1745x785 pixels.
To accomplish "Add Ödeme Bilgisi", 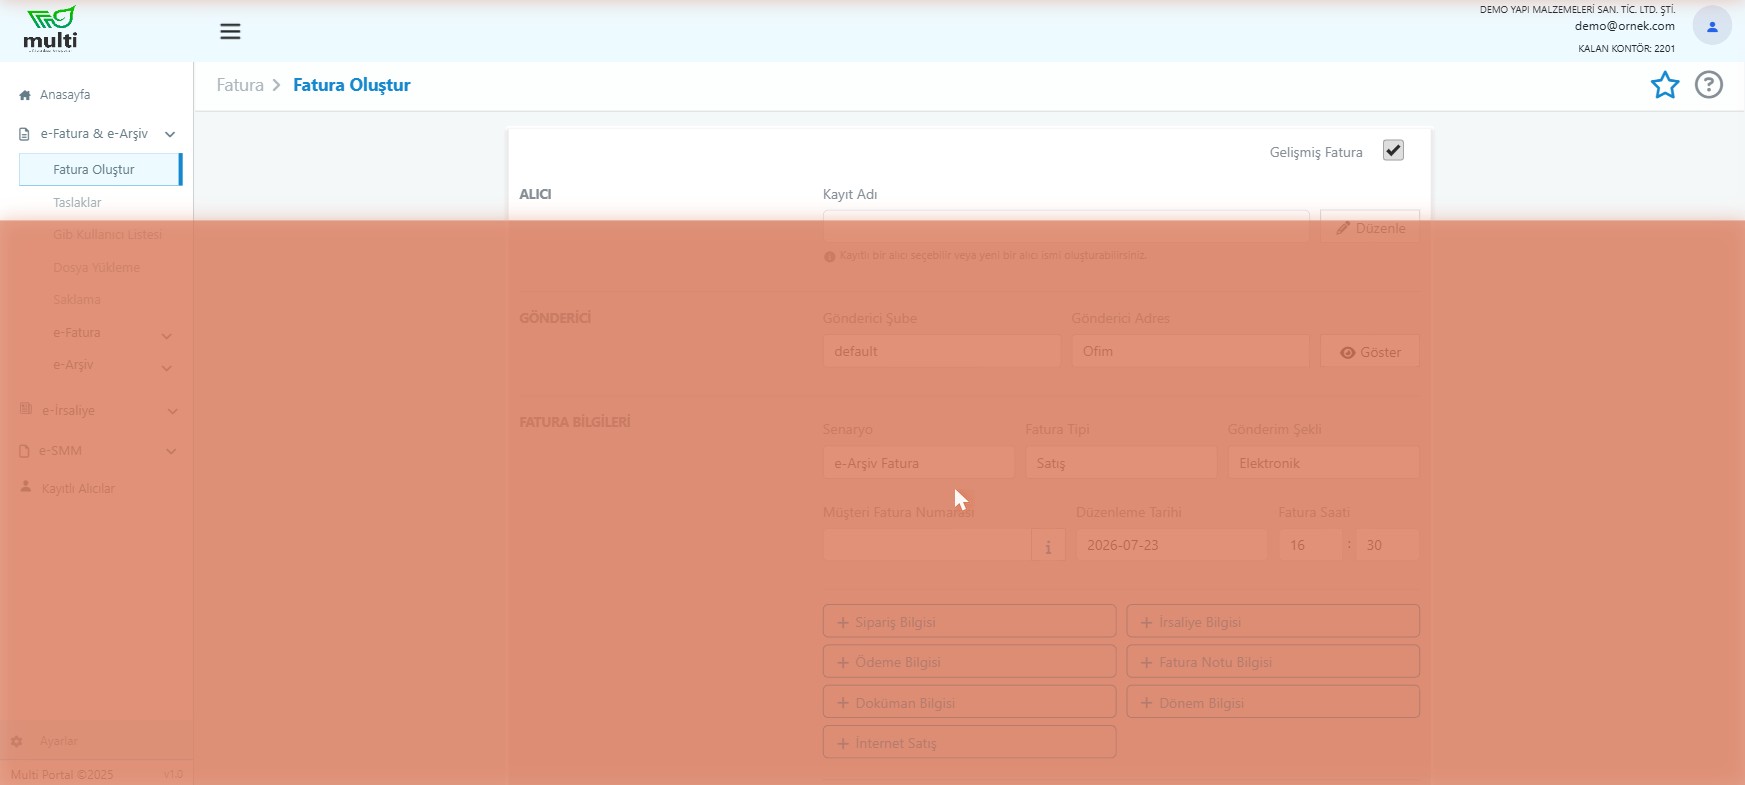I will pos(969,661).
